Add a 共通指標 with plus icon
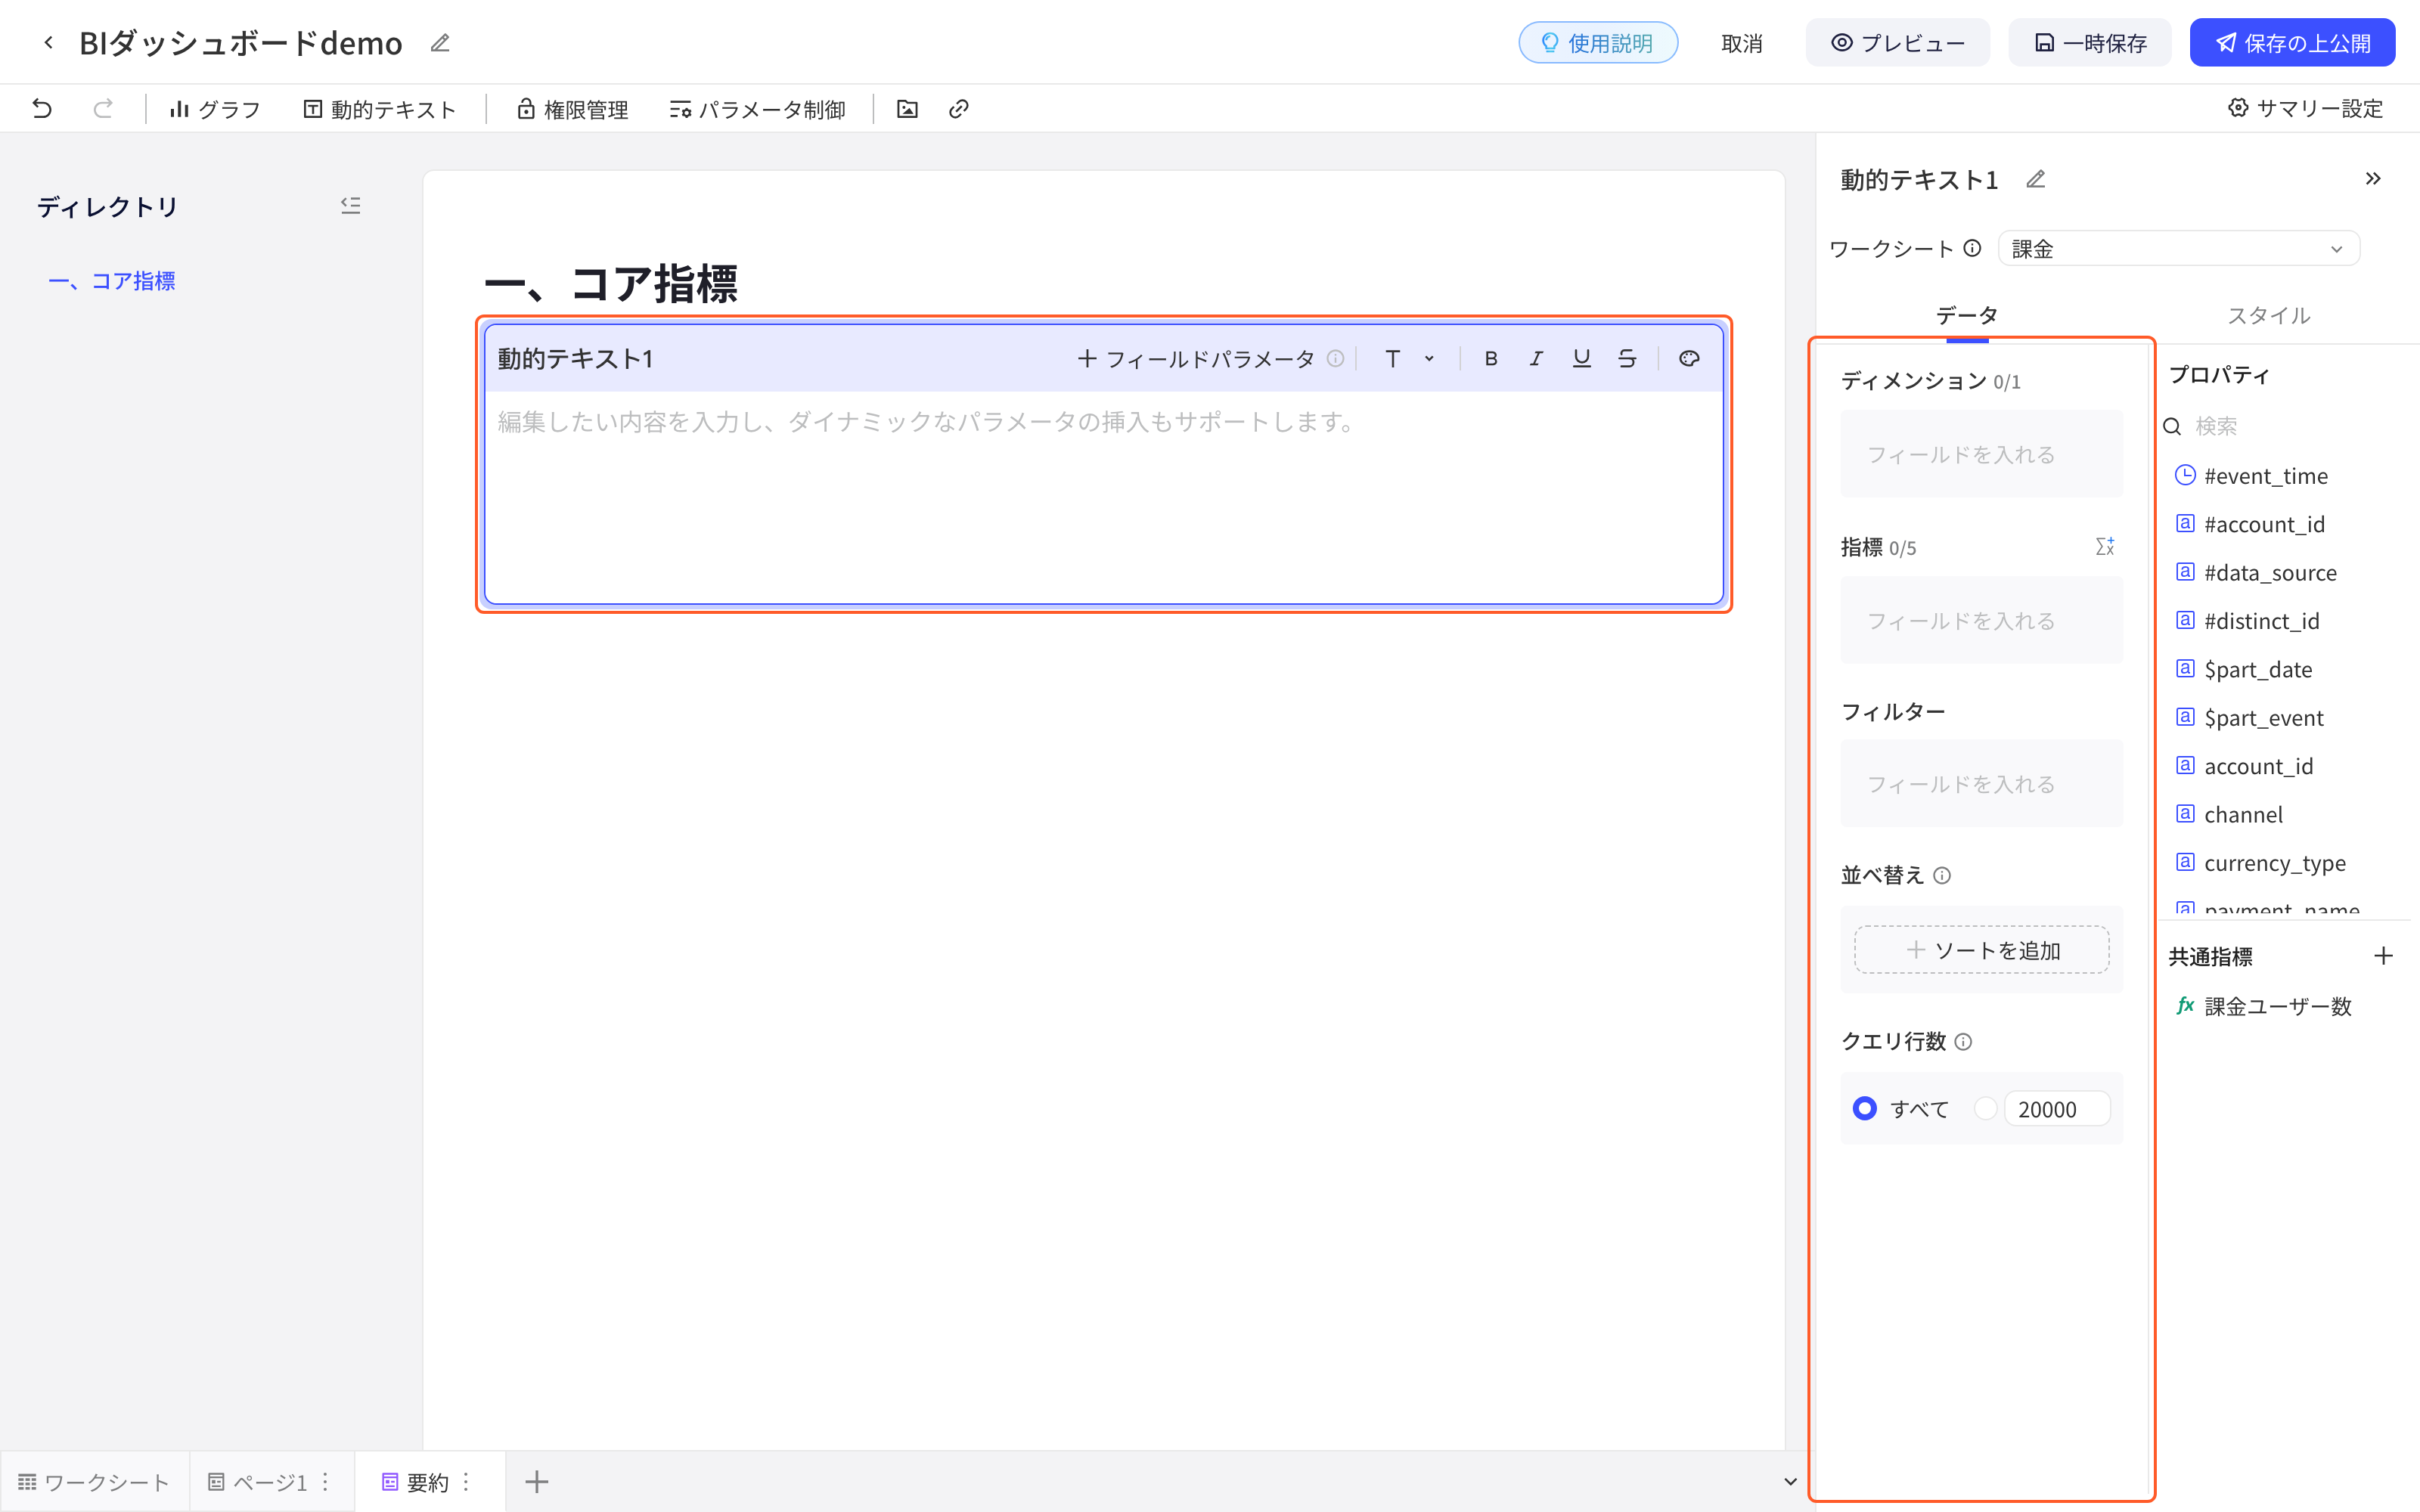The width and height of the screenshot is (2420, 1512). click(2383, 956)
